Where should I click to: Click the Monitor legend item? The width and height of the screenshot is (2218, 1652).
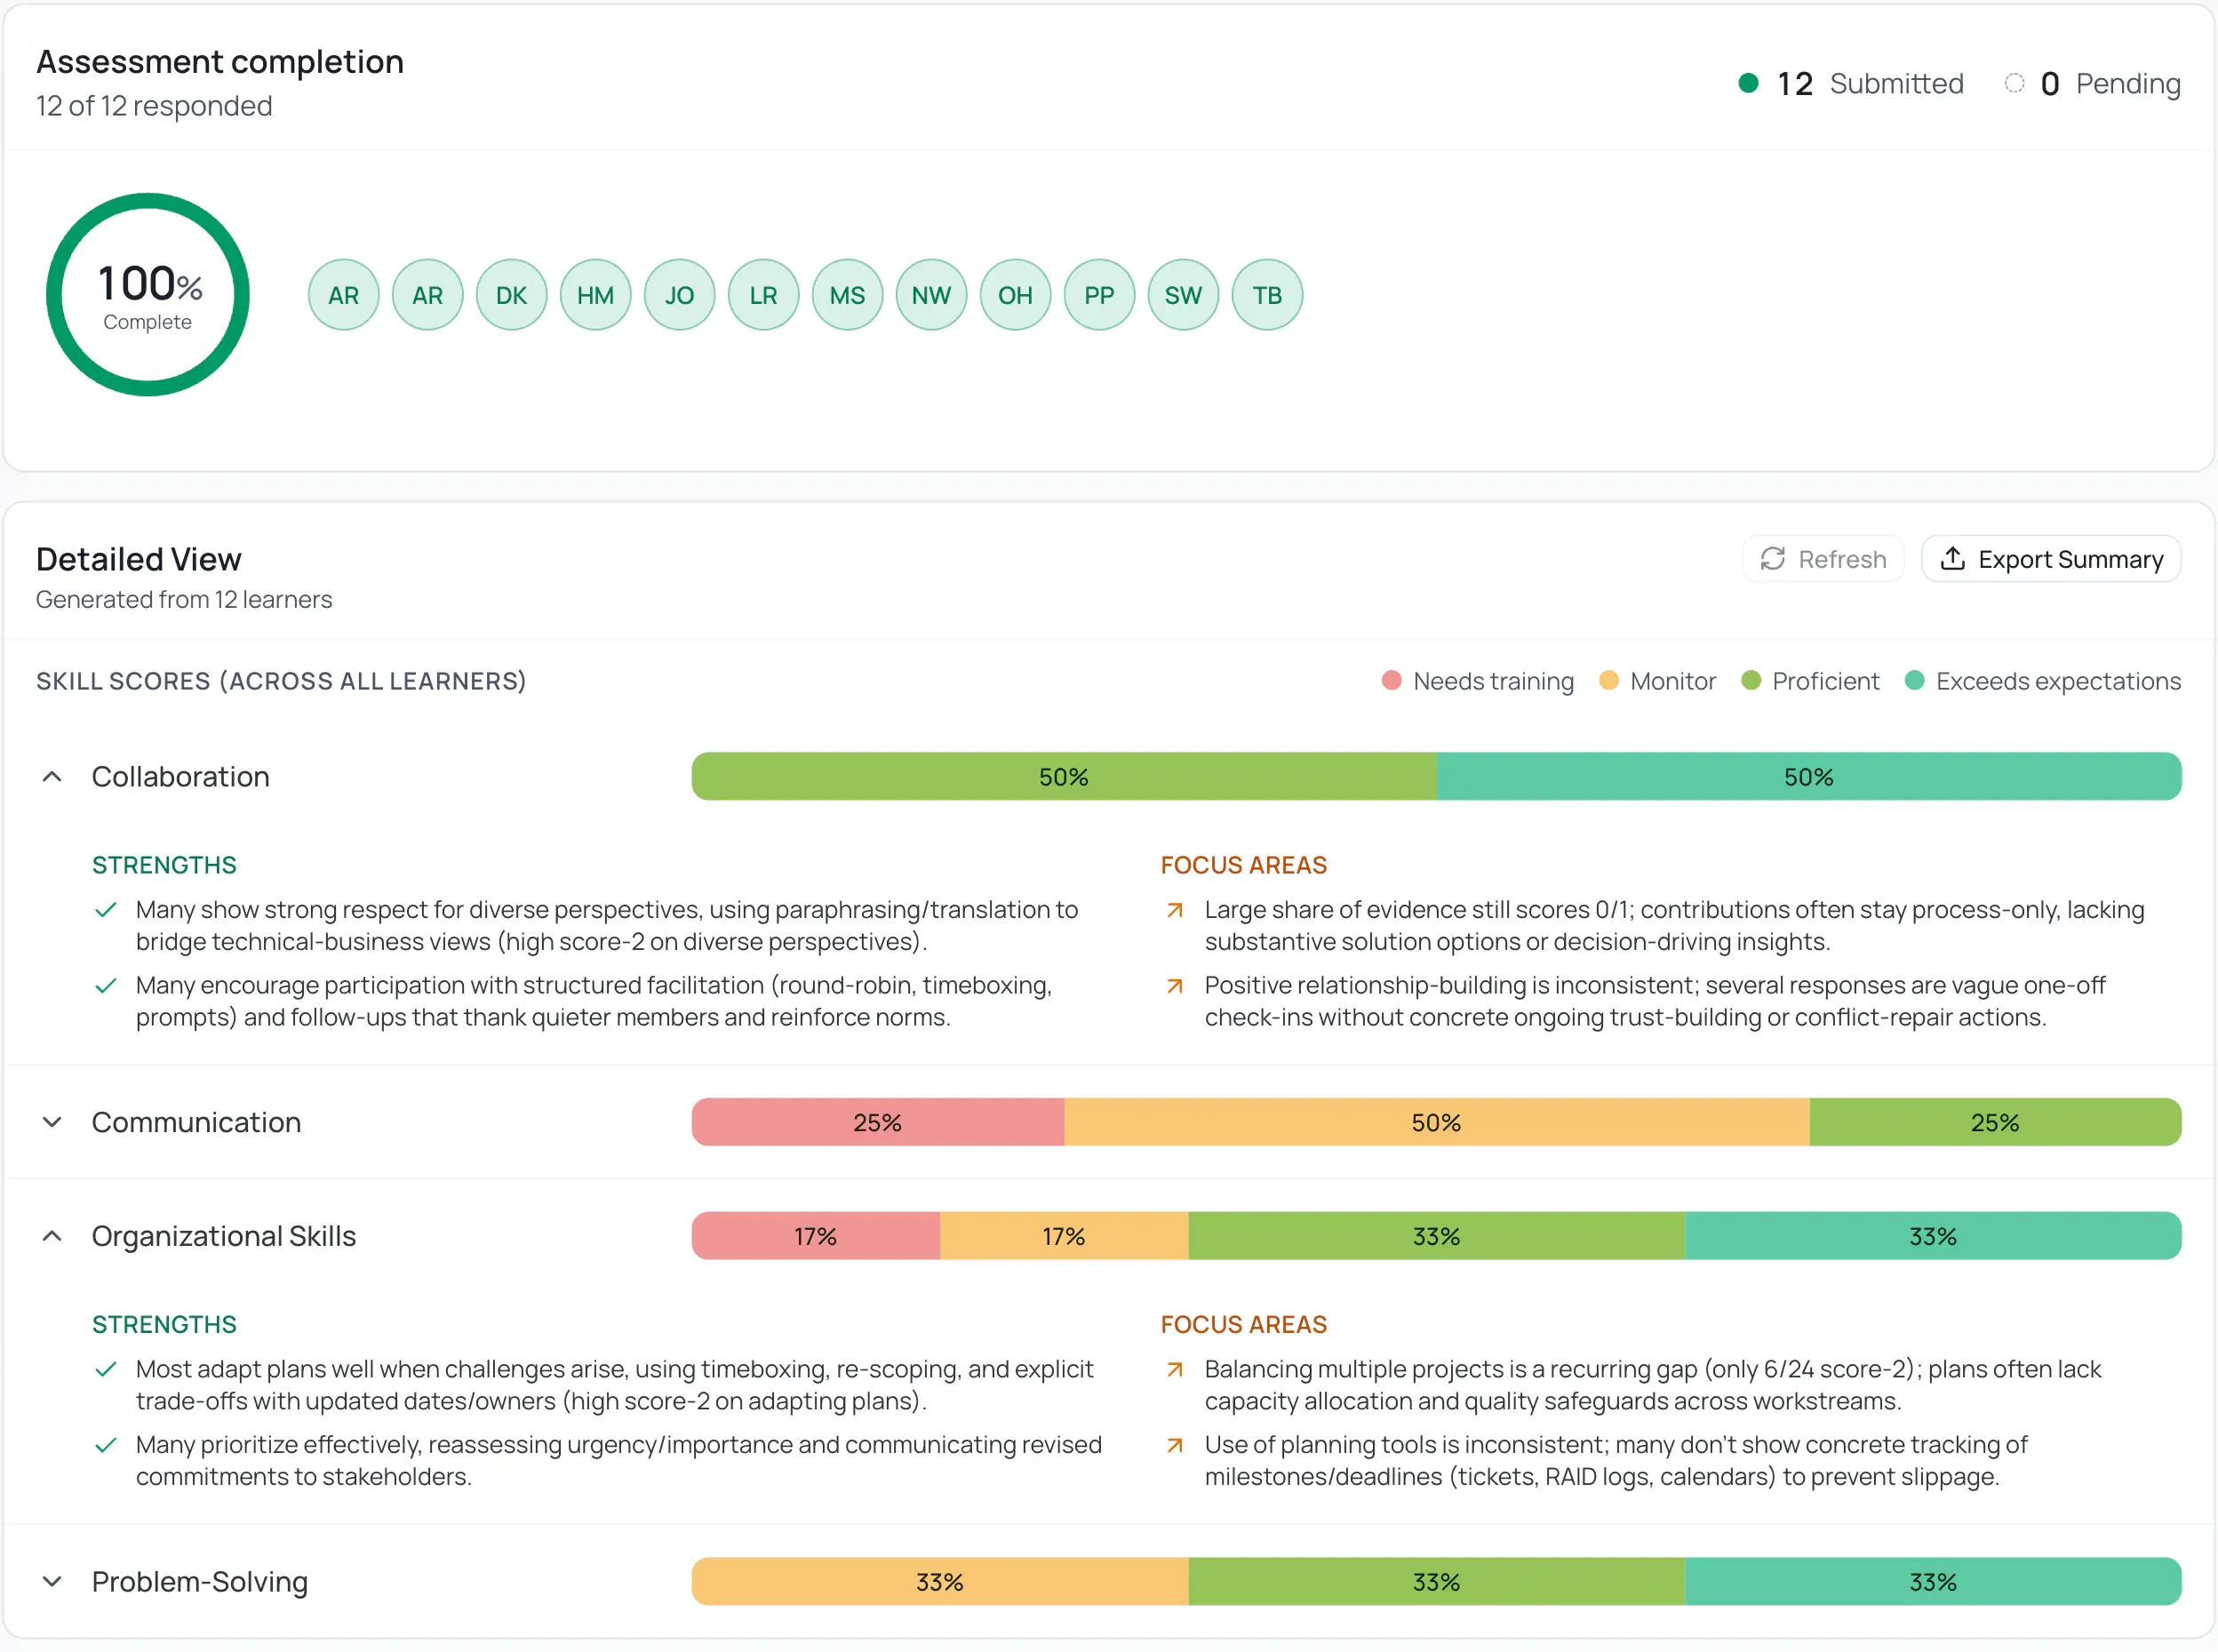tap(1658, 681)
